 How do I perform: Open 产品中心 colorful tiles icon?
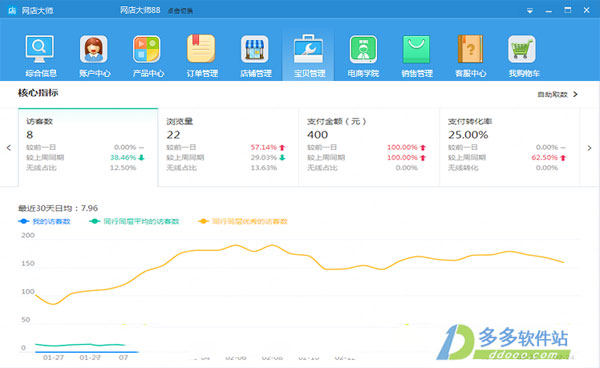coord(147,49)
